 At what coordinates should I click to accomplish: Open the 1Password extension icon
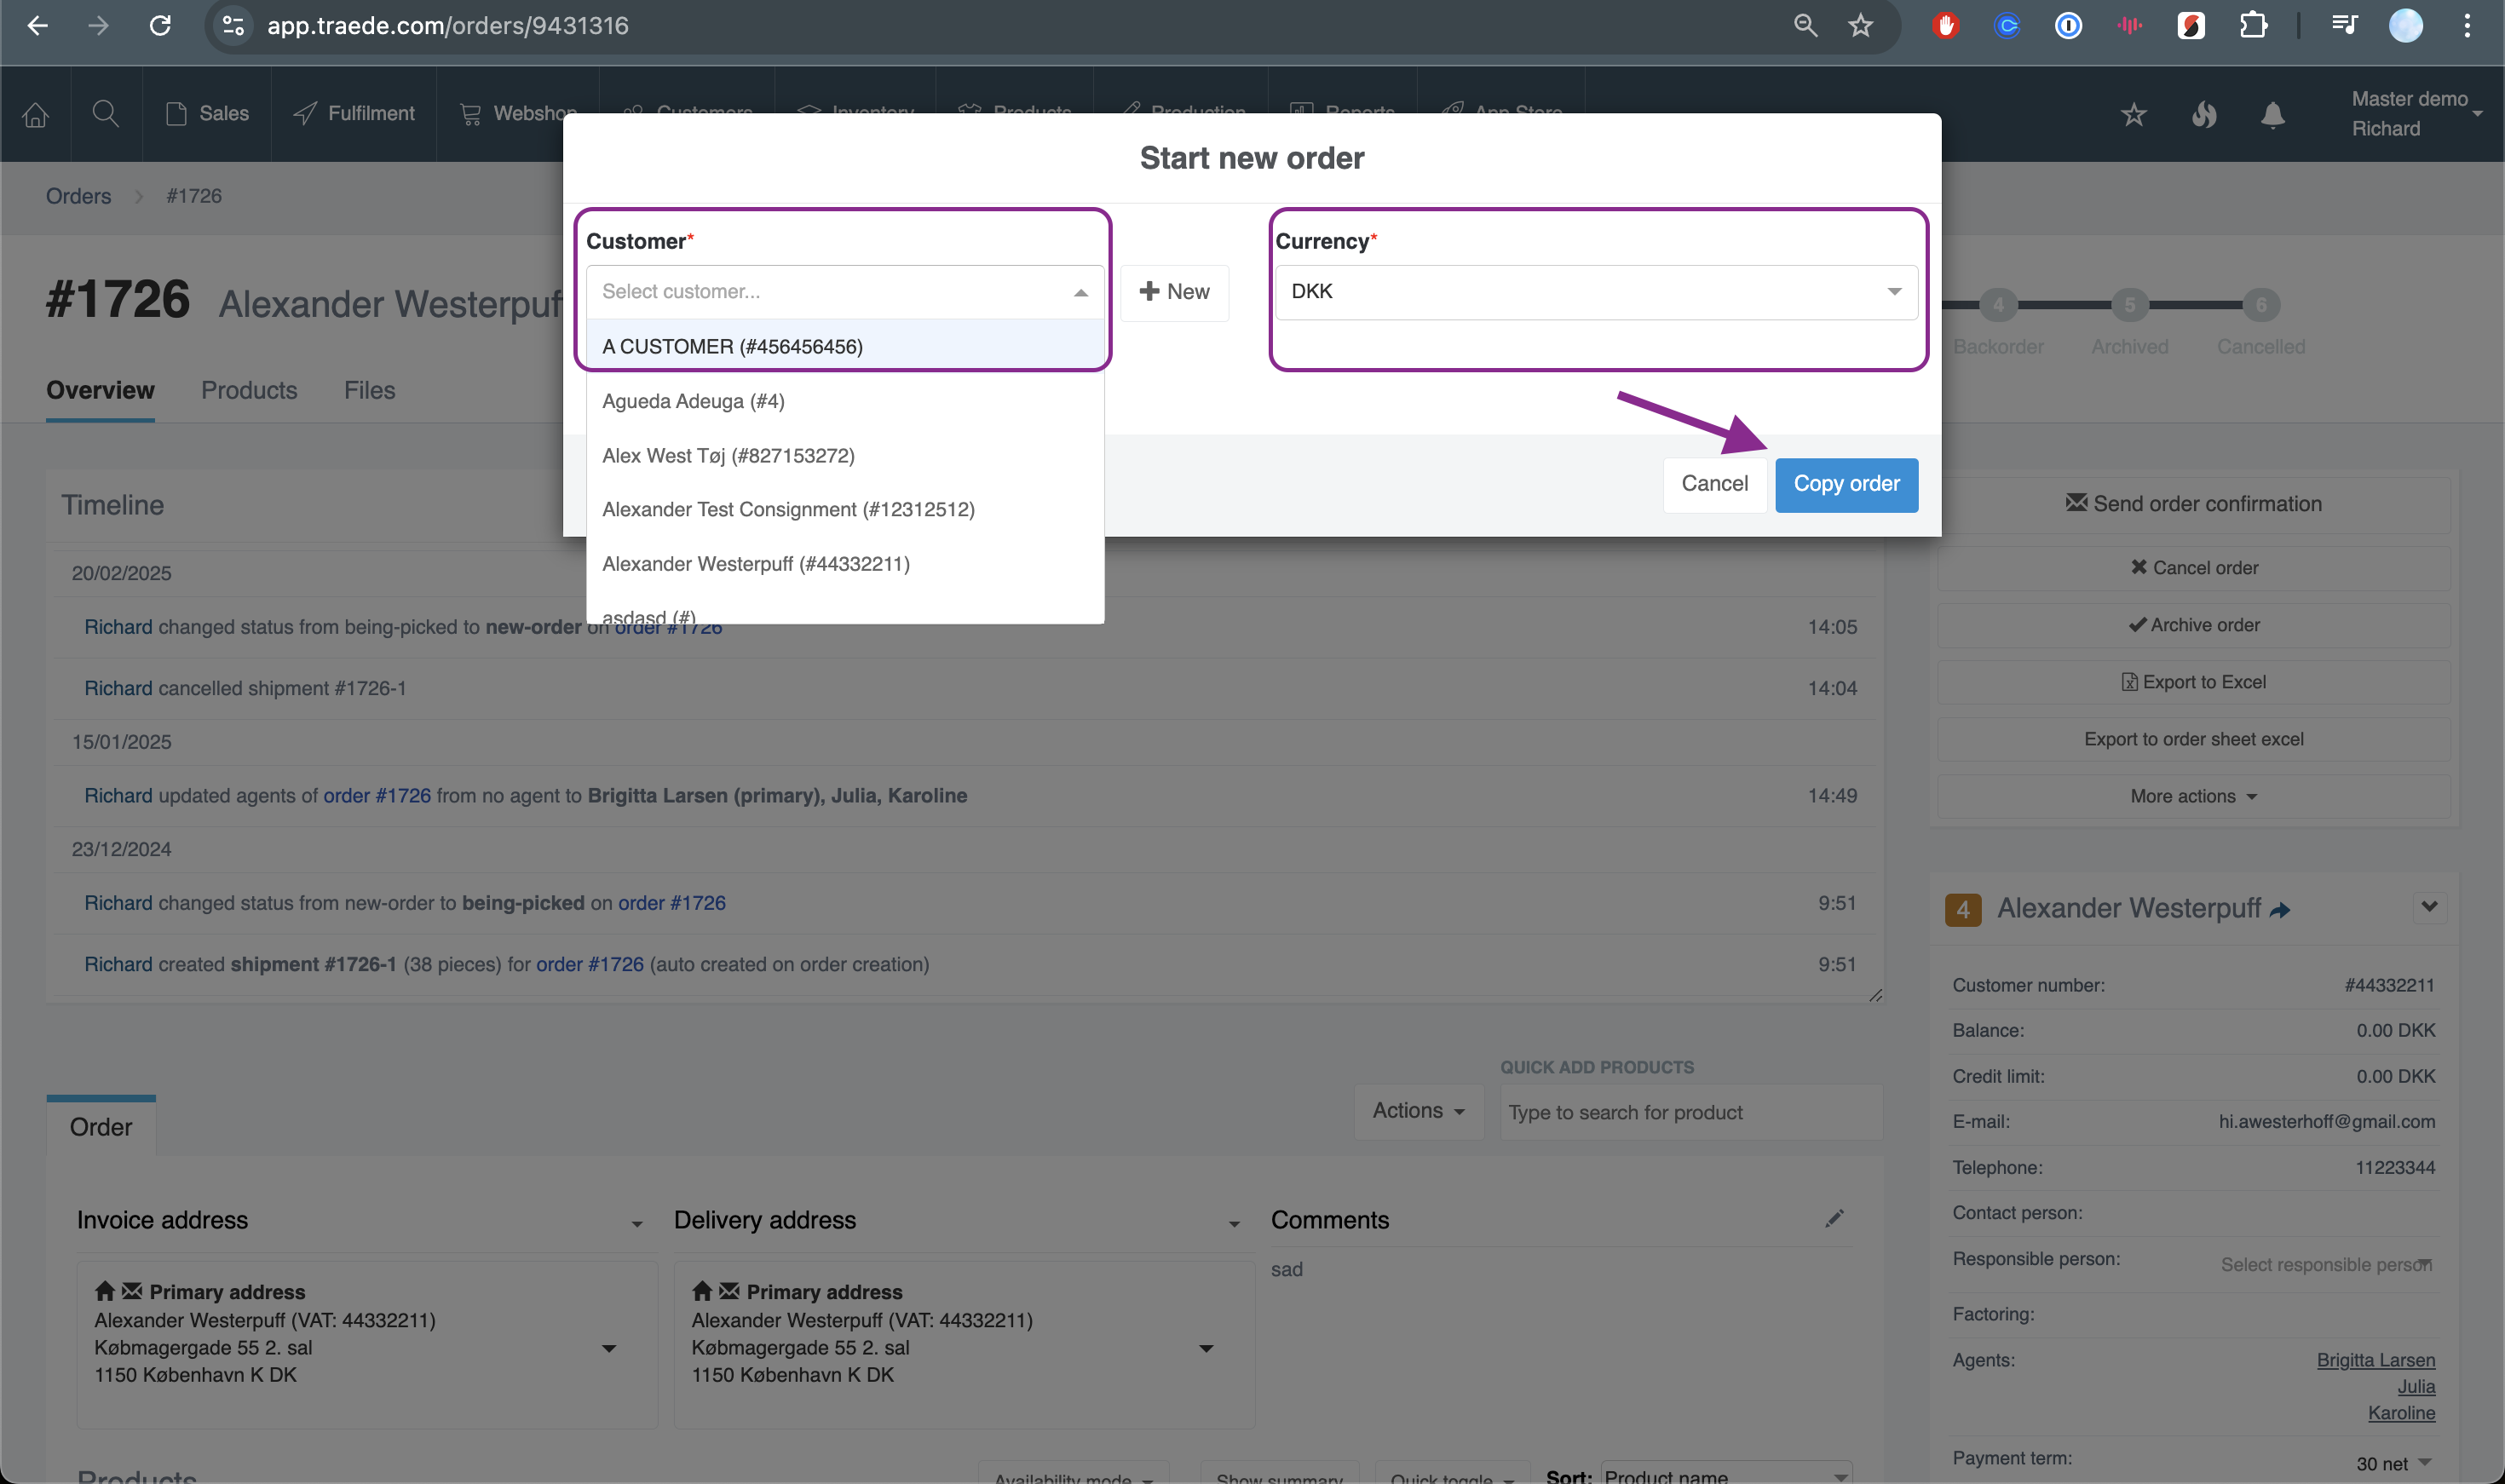pos(2069,26)
